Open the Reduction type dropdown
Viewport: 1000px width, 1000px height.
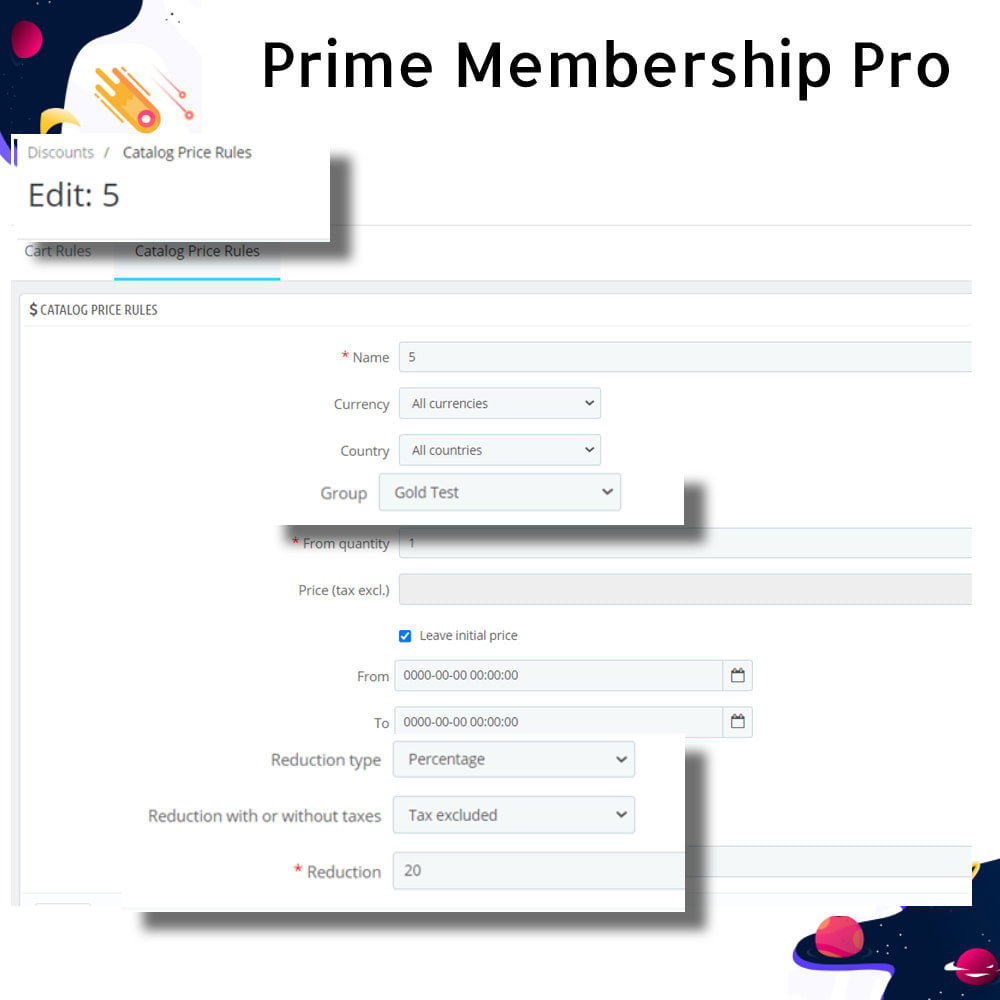pyautogui.click(x=513, y=759)
